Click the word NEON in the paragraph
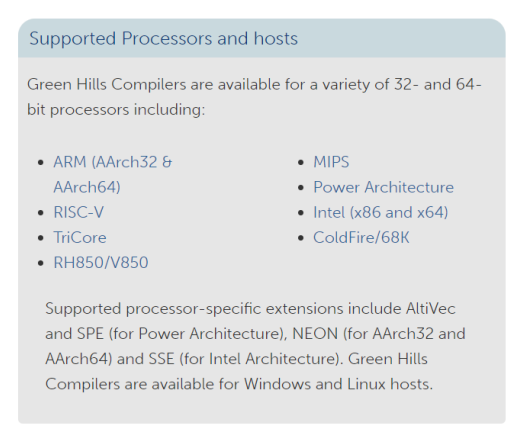The width and height of the screenshot is (515, 435). [315, 334]
